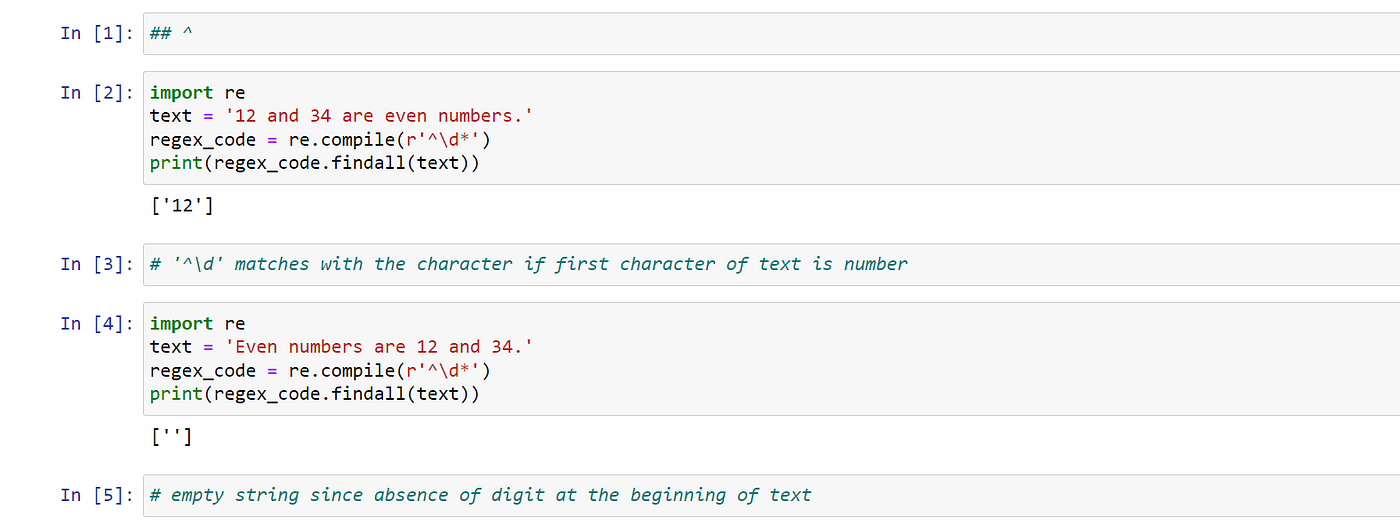Click the print statement in cell 2
The height and width of the screenshot is (526, 1400).
pos(315,162)
